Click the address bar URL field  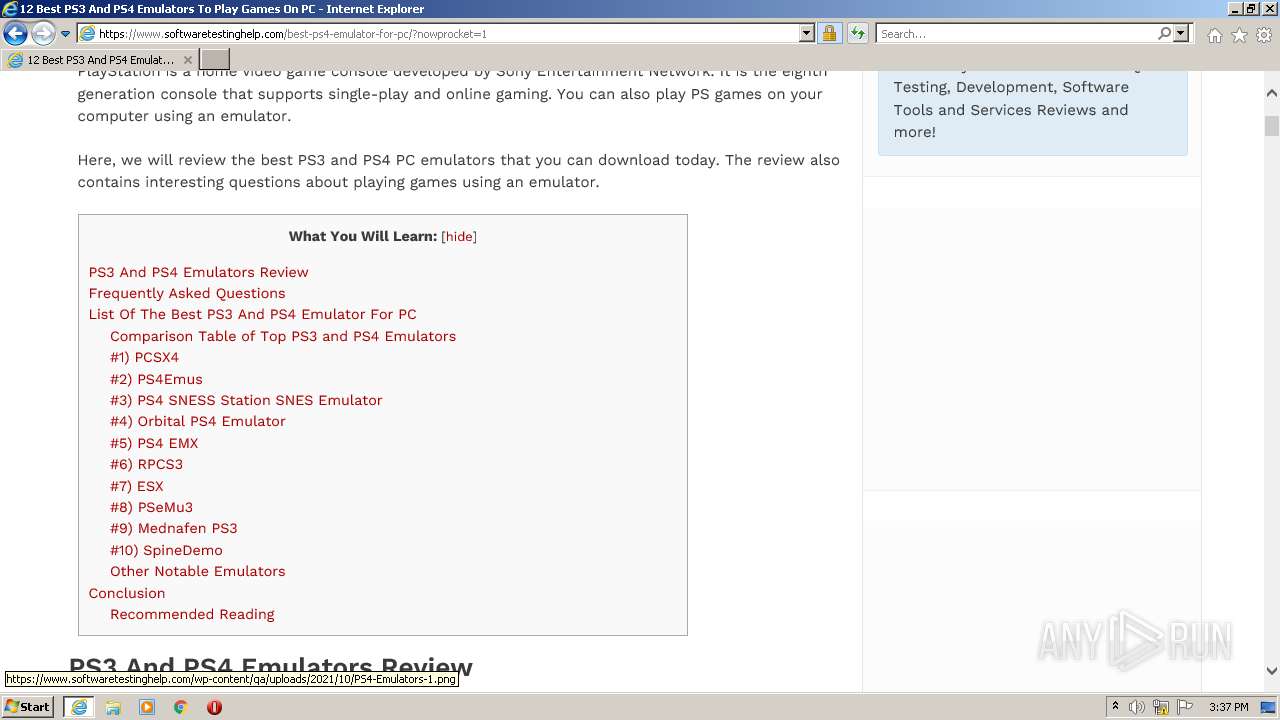click(x=438, y=34)
